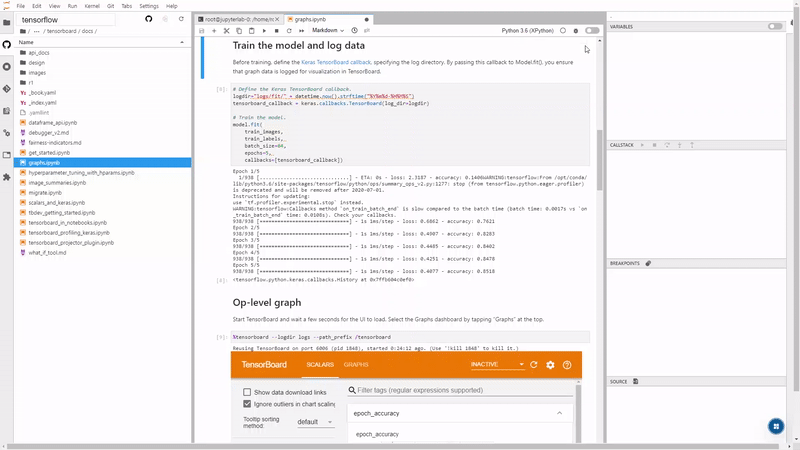
Task: Enable the notebook debugger toggle
Action: pos(592,31)
